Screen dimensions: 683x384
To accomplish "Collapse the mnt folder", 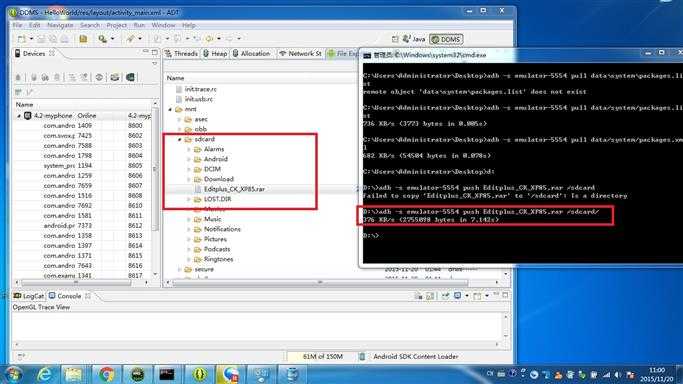I will (x=170, y=109).
